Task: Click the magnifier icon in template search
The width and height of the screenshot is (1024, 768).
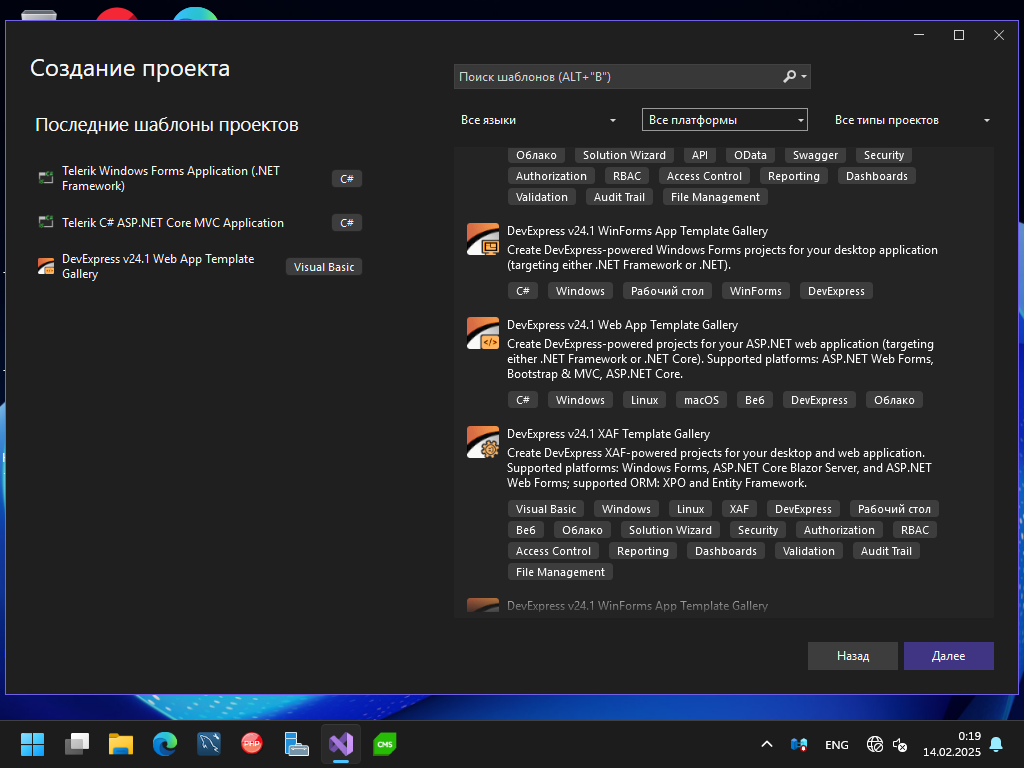Action: click(x=790, y=76)
